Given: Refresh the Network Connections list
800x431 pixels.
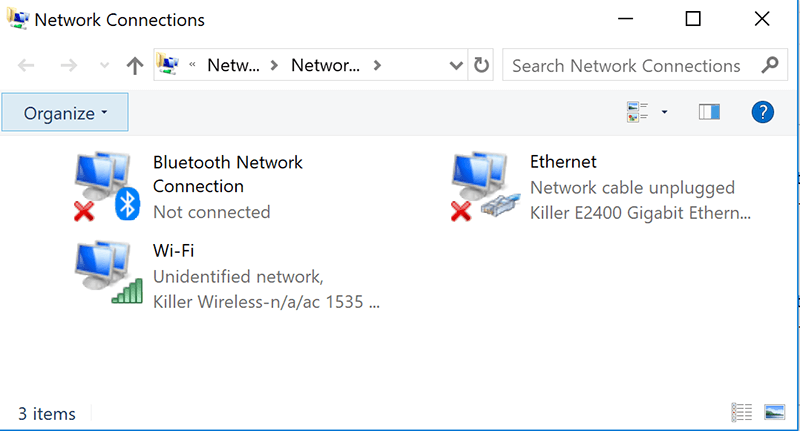Looking at the screenshot, I should pos(482,66).
